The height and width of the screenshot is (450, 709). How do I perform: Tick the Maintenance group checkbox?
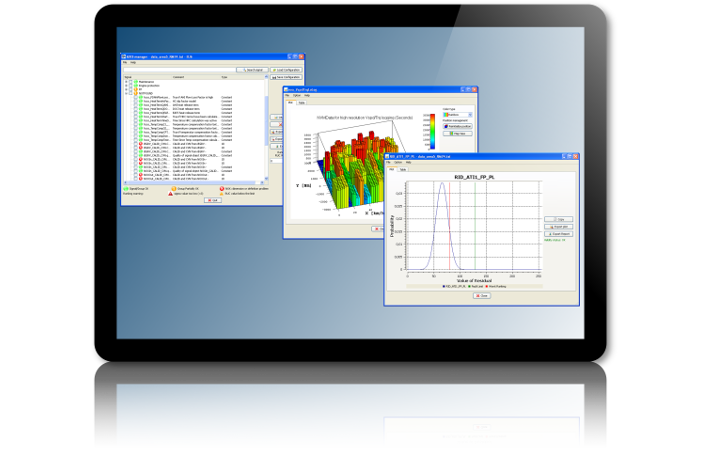coord(131,82)
